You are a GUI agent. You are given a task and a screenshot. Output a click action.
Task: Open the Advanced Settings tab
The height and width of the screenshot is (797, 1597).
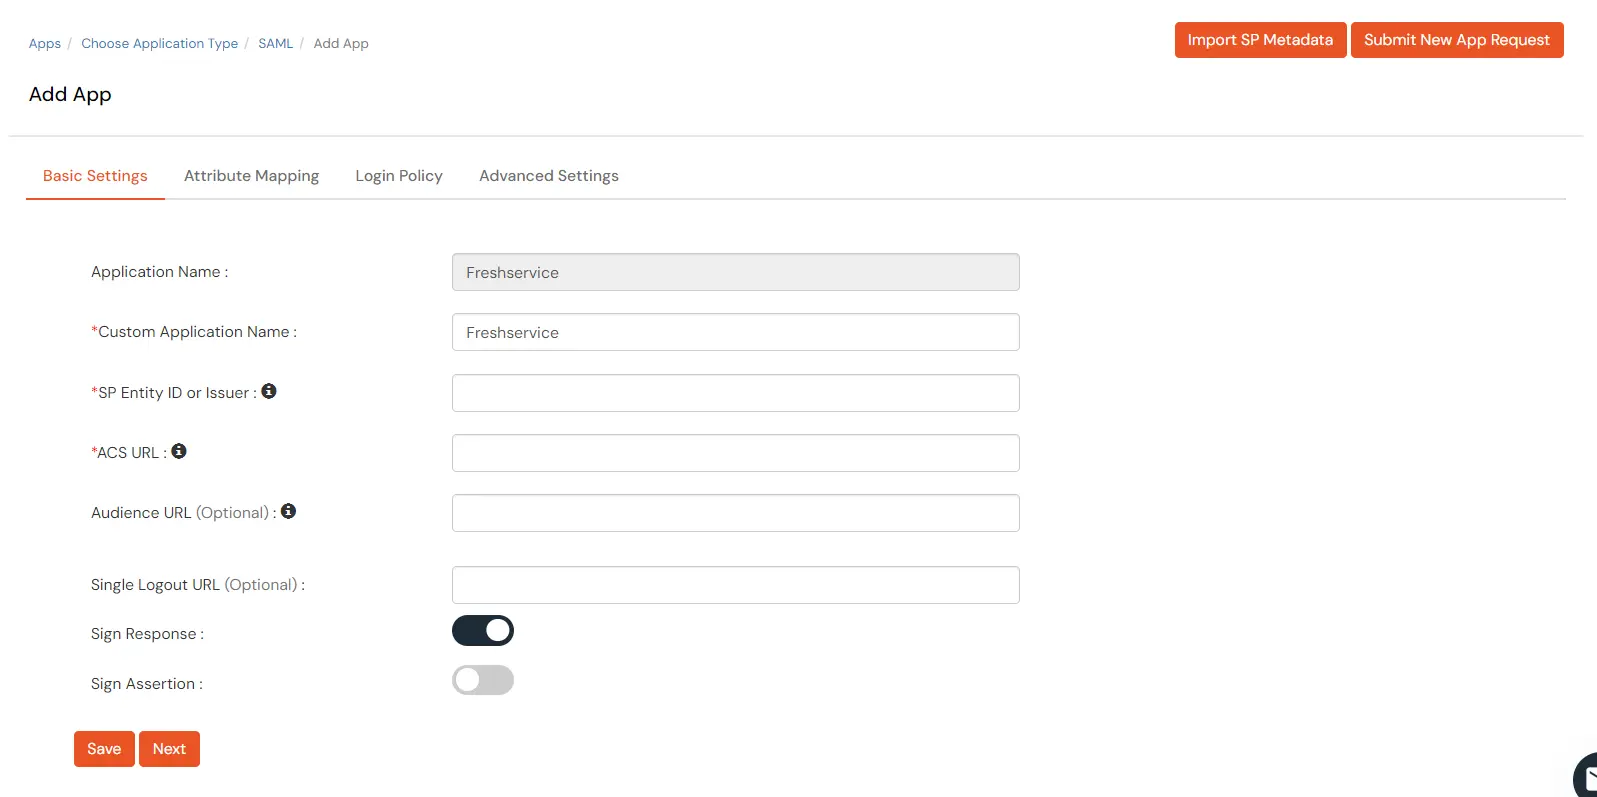(549, 176)
